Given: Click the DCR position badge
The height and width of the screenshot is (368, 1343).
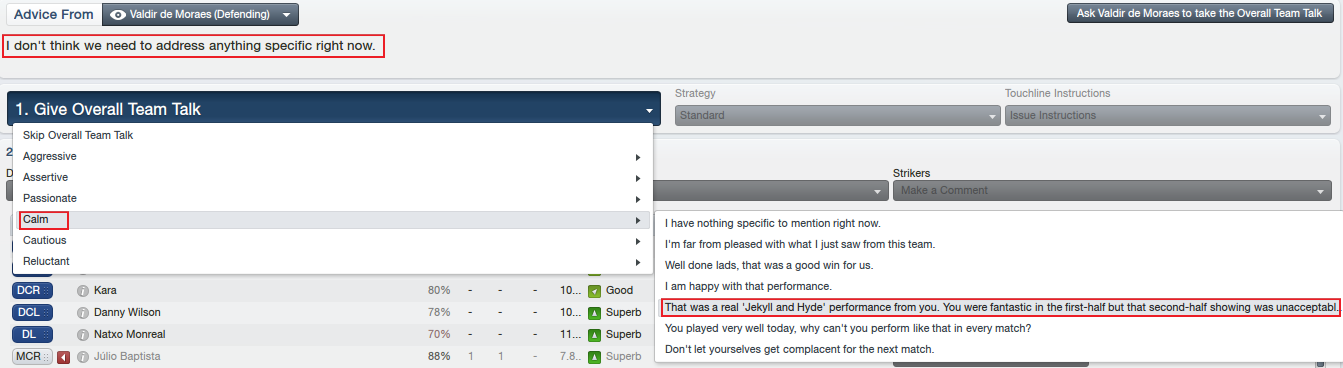Looking at the screenshot, I should point(32,291).
